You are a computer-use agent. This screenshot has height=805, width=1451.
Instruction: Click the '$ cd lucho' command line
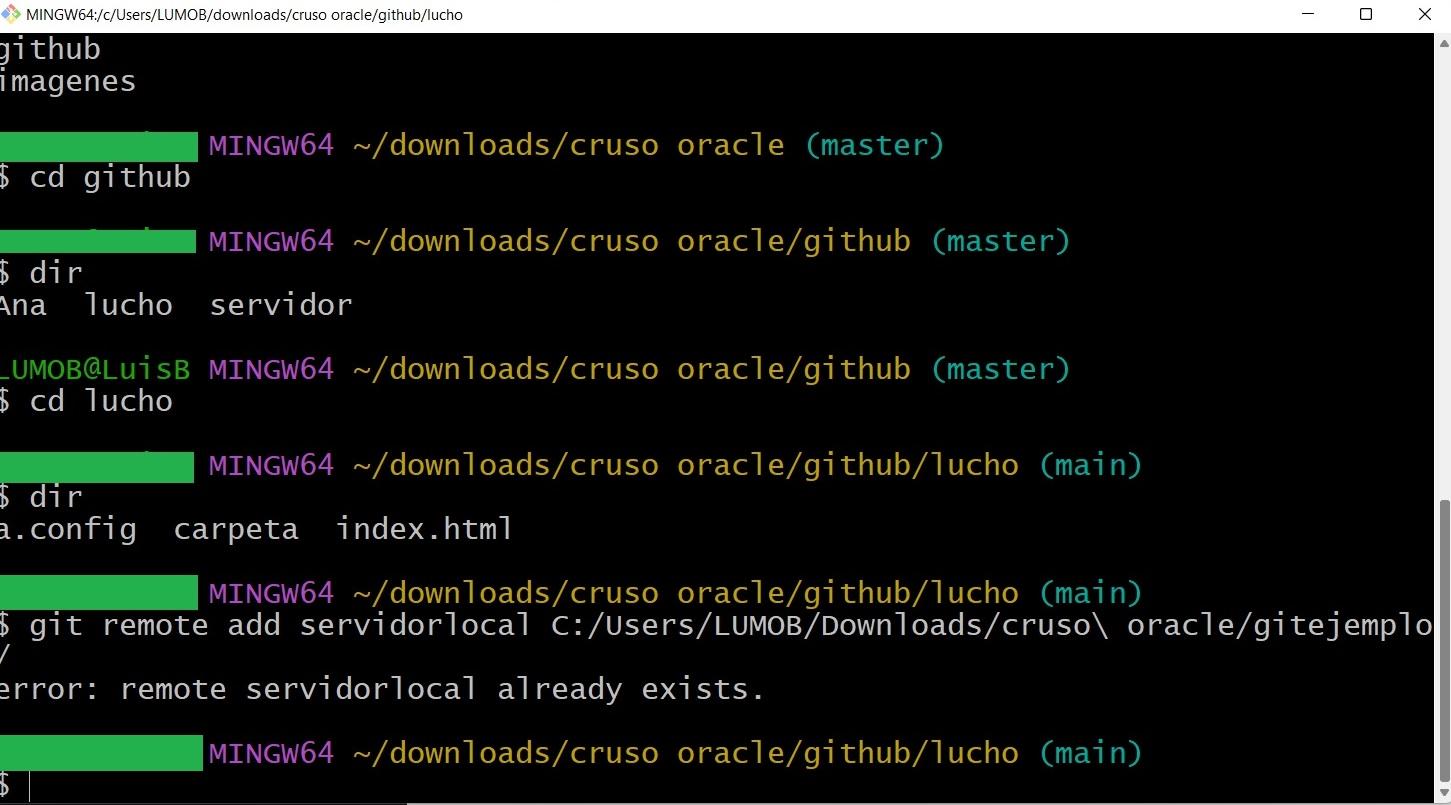86,401
